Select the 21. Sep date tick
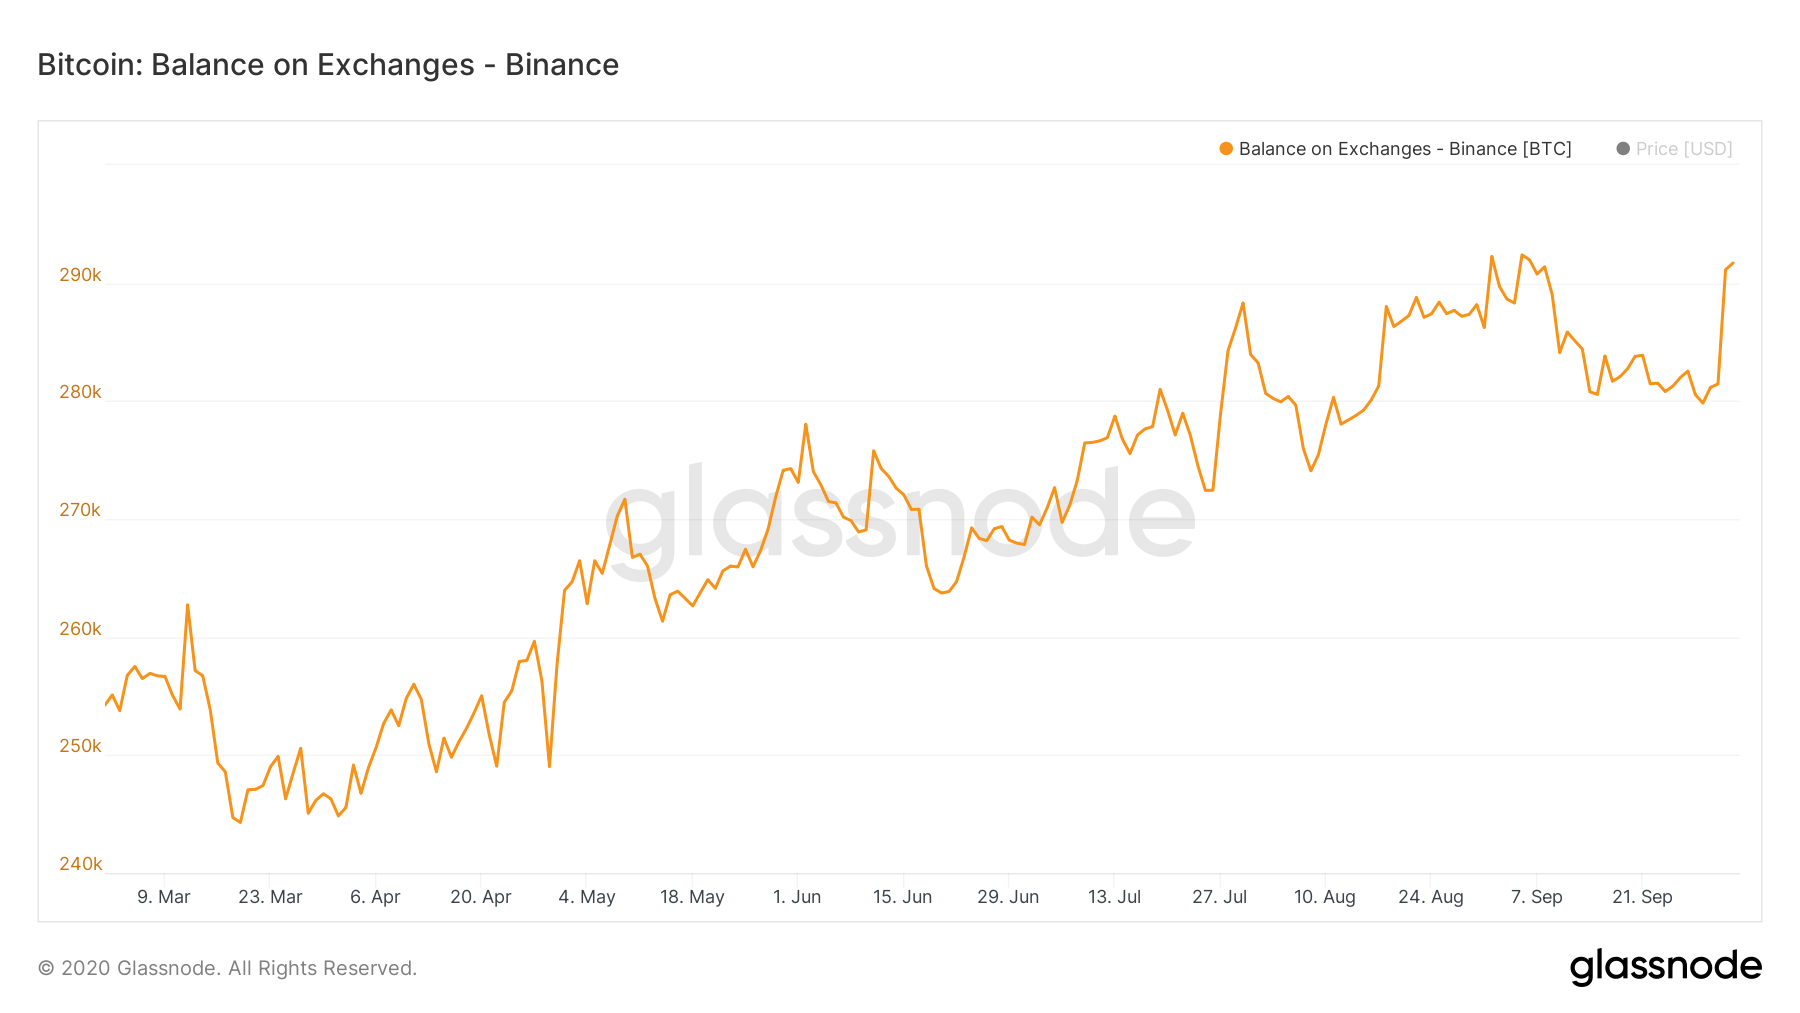Screen dimensions: 1800x1013 click(1642, 897)
